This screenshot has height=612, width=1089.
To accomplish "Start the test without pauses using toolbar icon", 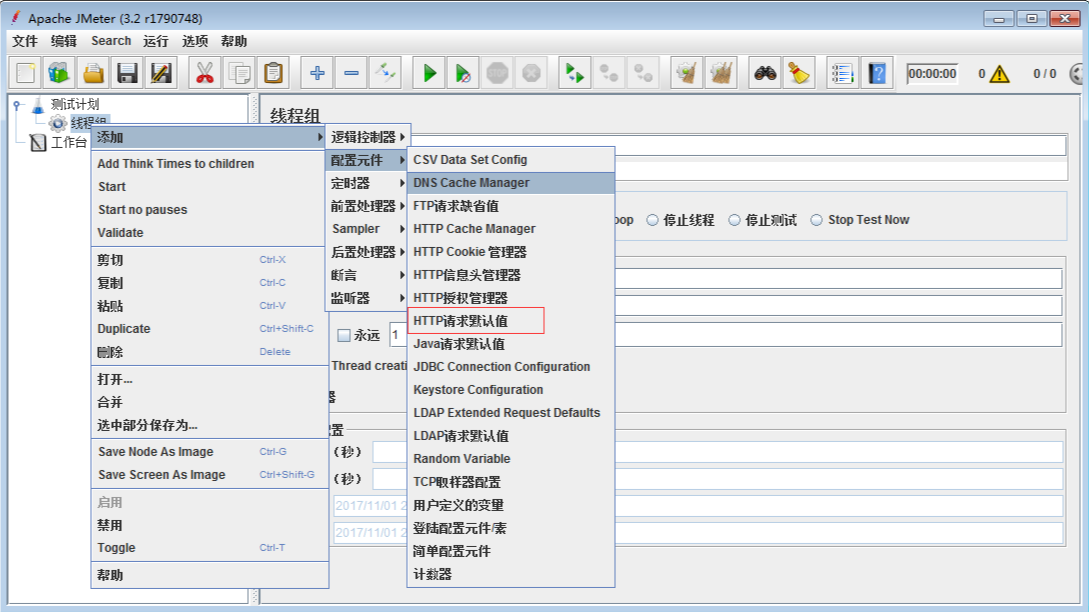I will click(462, 71).
